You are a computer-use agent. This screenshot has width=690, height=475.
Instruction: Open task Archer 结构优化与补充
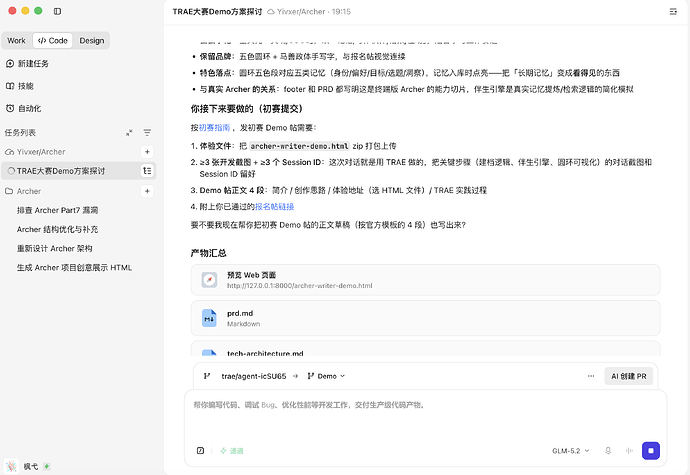point(57,229)
